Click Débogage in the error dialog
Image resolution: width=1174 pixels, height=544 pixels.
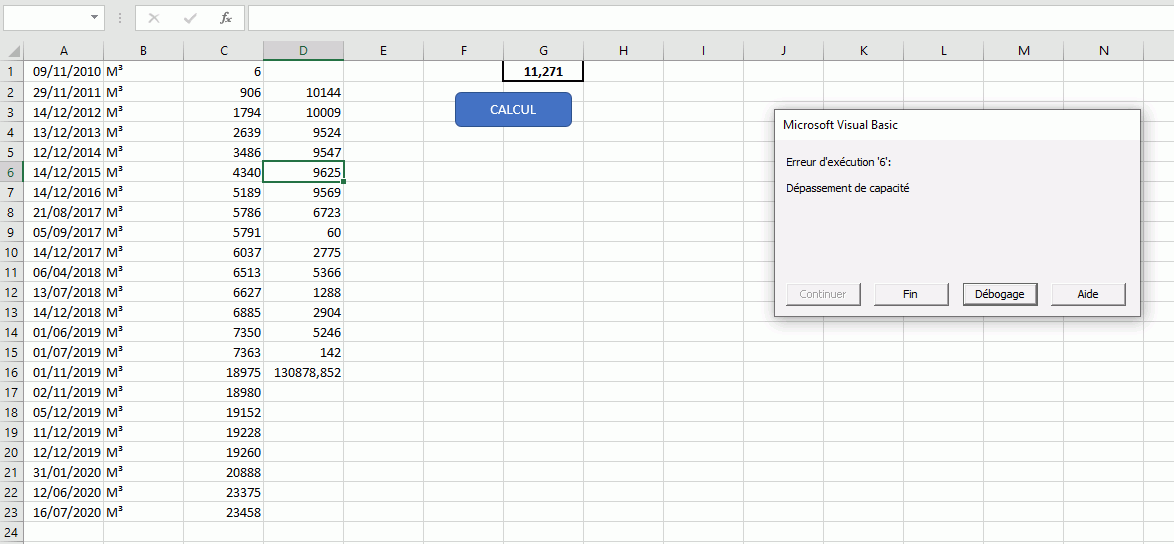(x=1000, y=294)
